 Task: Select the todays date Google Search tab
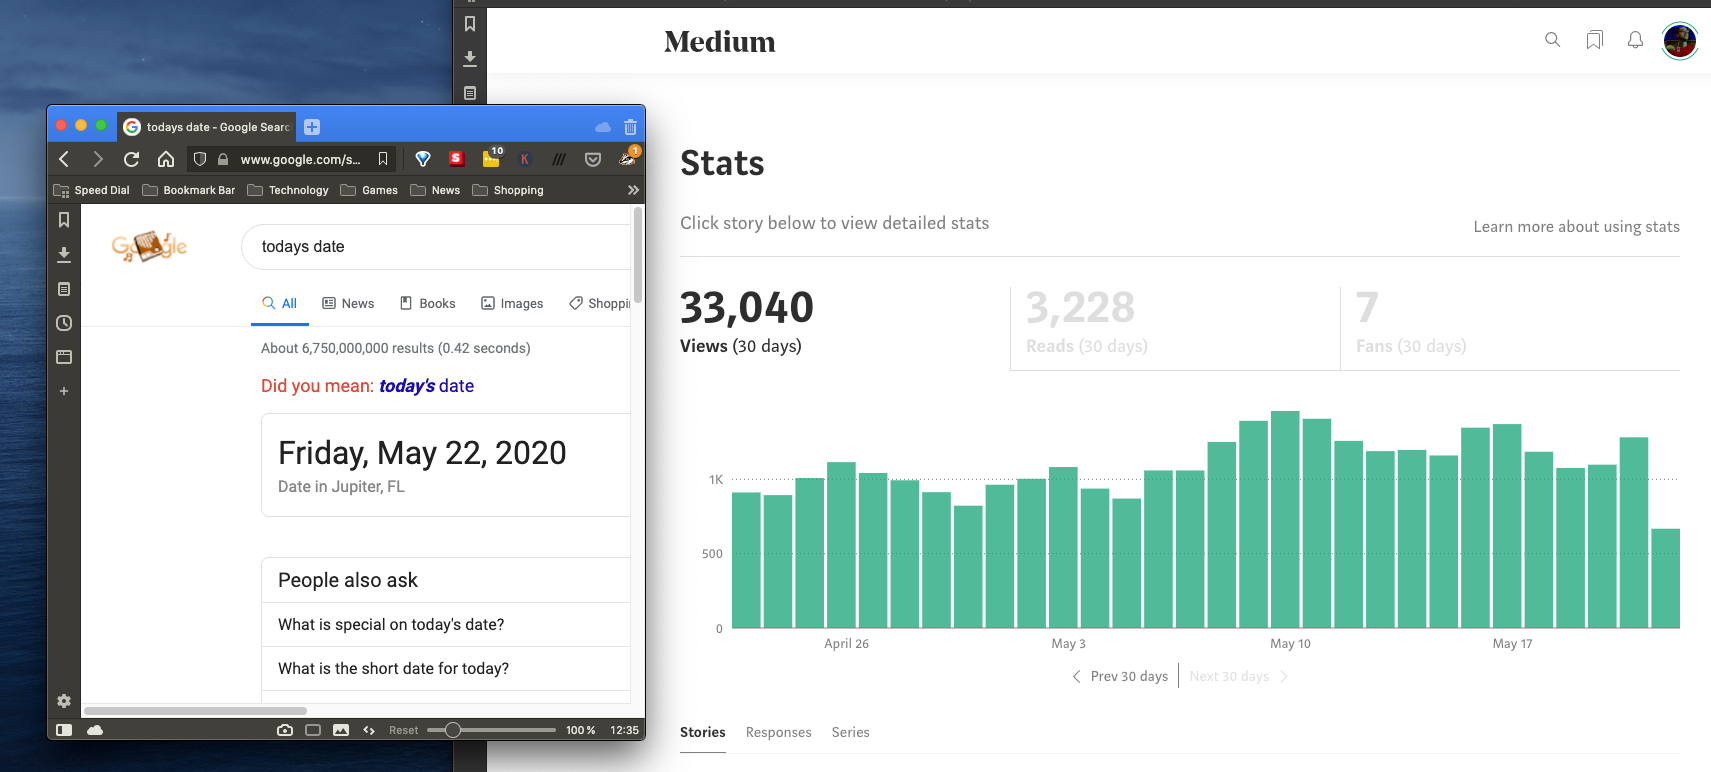coord(207,127)
